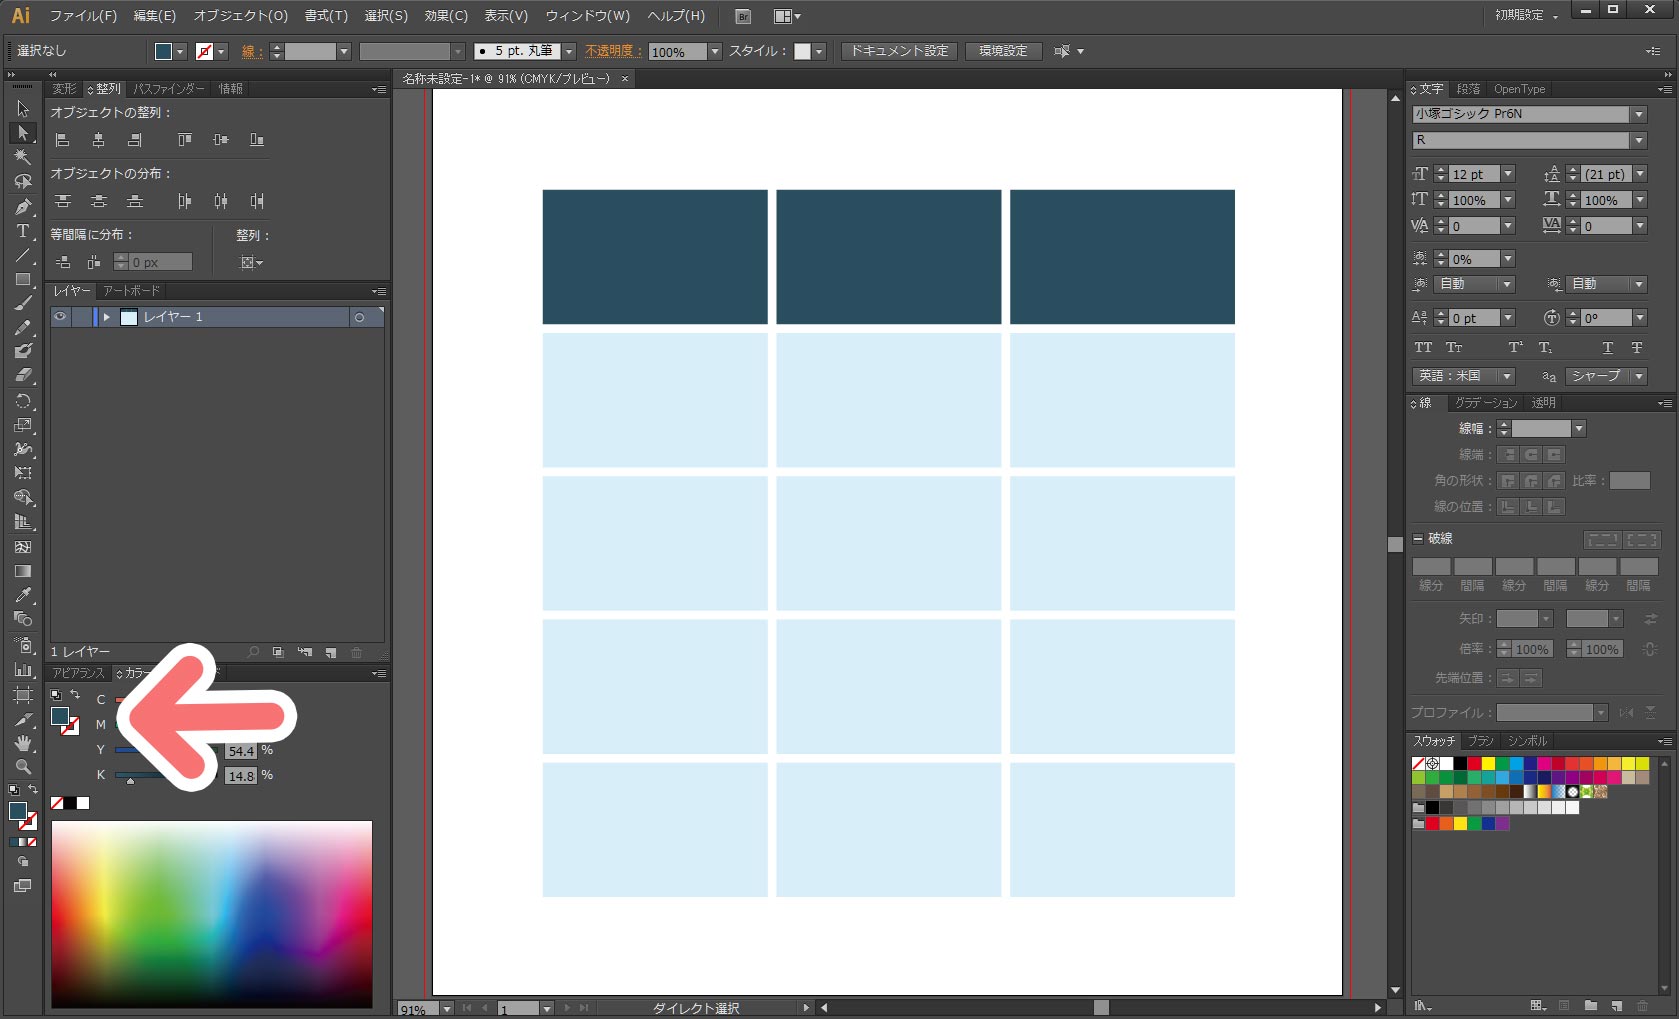Click the Y value field showing 54.4
This screenshot has height=1019, width=1679.
tap(241, 751)
